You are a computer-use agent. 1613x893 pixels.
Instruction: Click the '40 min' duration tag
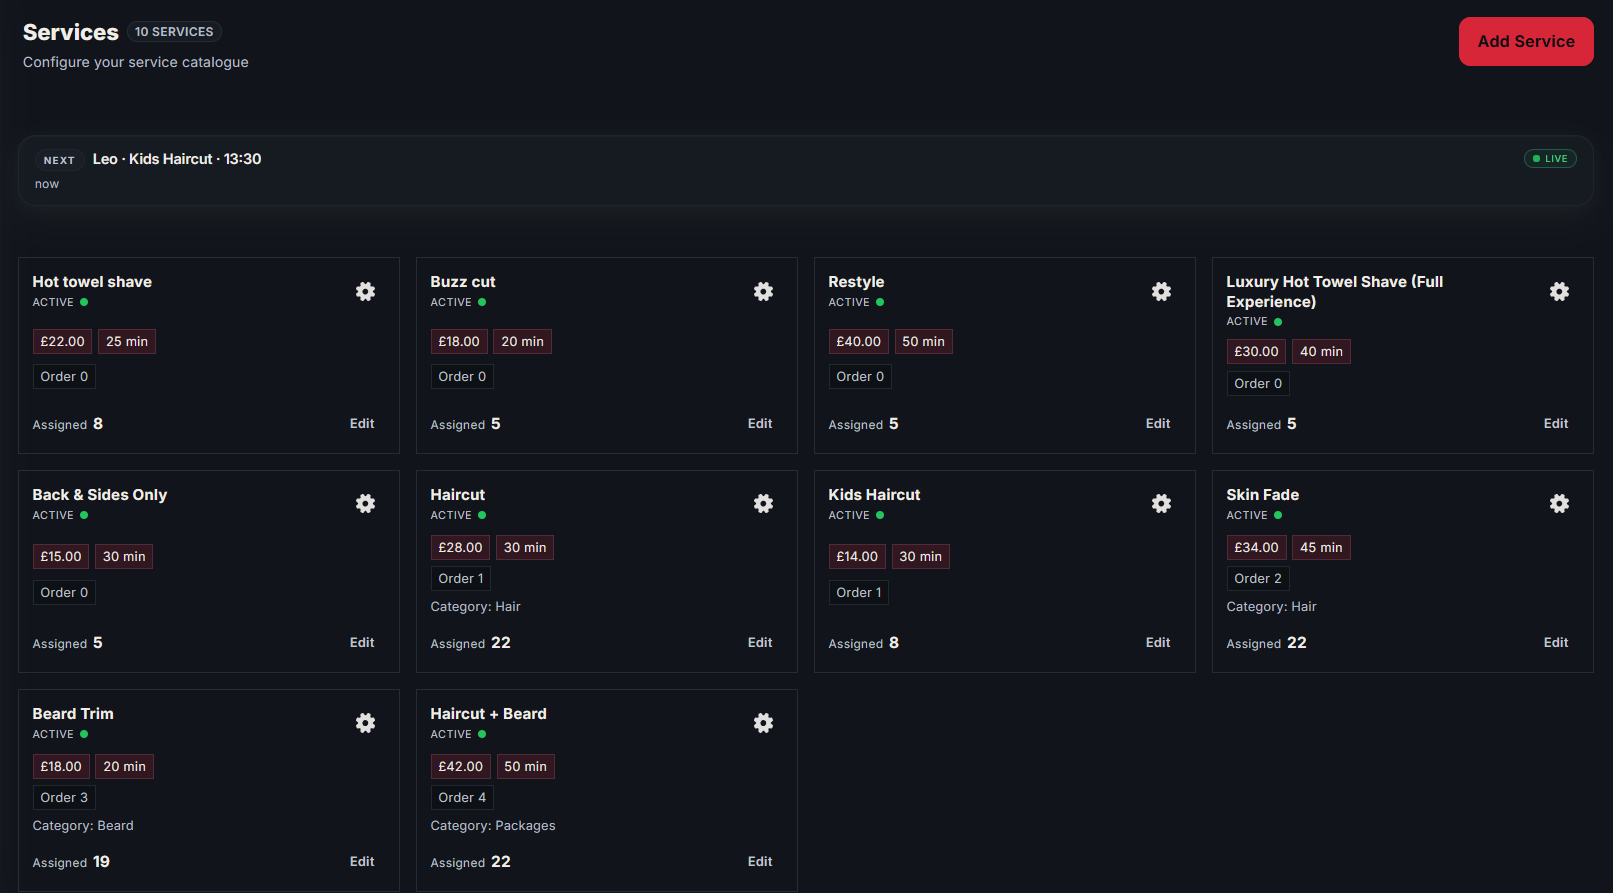[1321, 352]
